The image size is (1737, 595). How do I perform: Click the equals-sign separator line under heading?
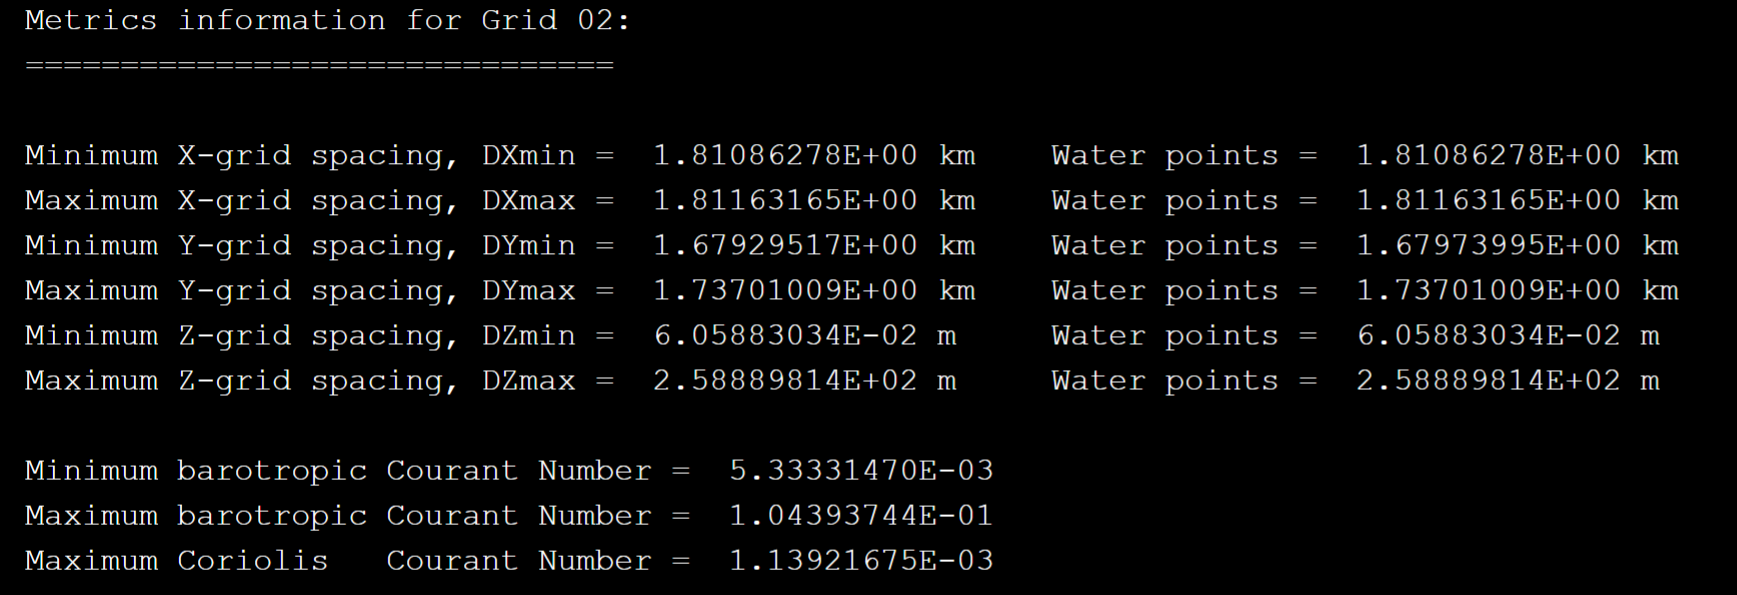tap(319, 65)
